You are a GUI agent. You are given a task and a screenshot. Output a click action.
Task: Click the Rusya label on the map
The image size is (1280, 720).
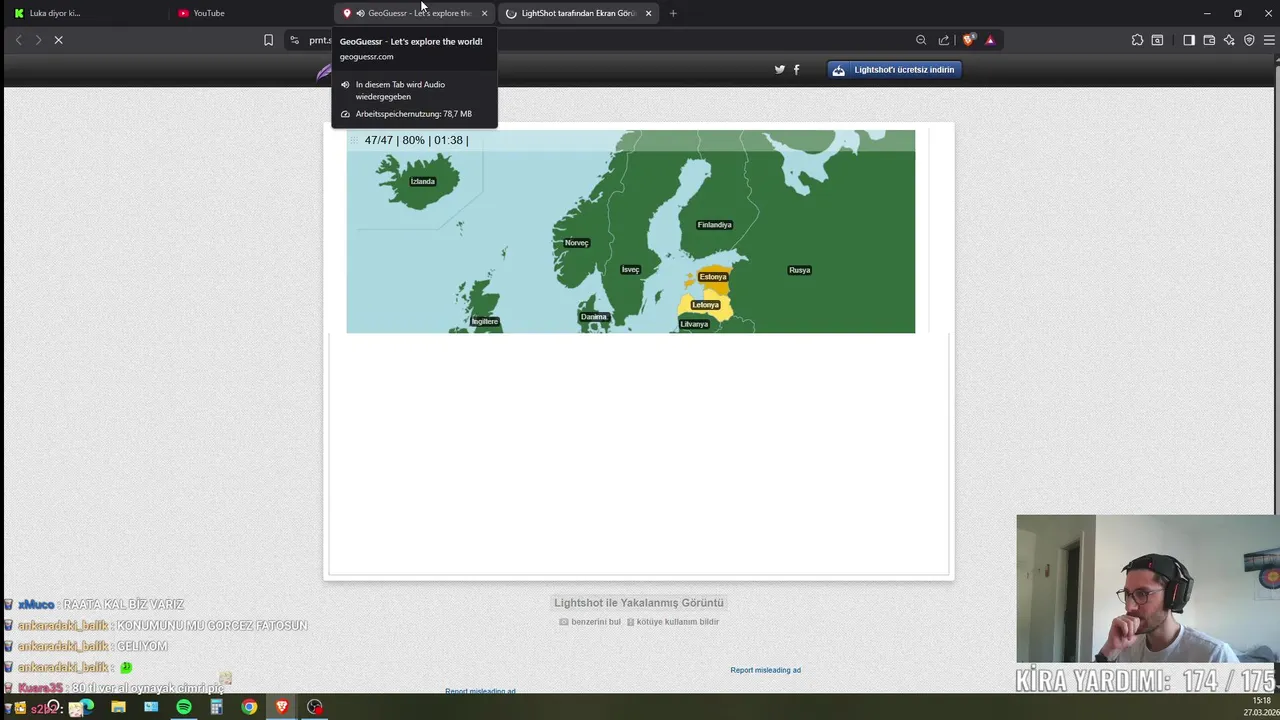click(799, 270)
